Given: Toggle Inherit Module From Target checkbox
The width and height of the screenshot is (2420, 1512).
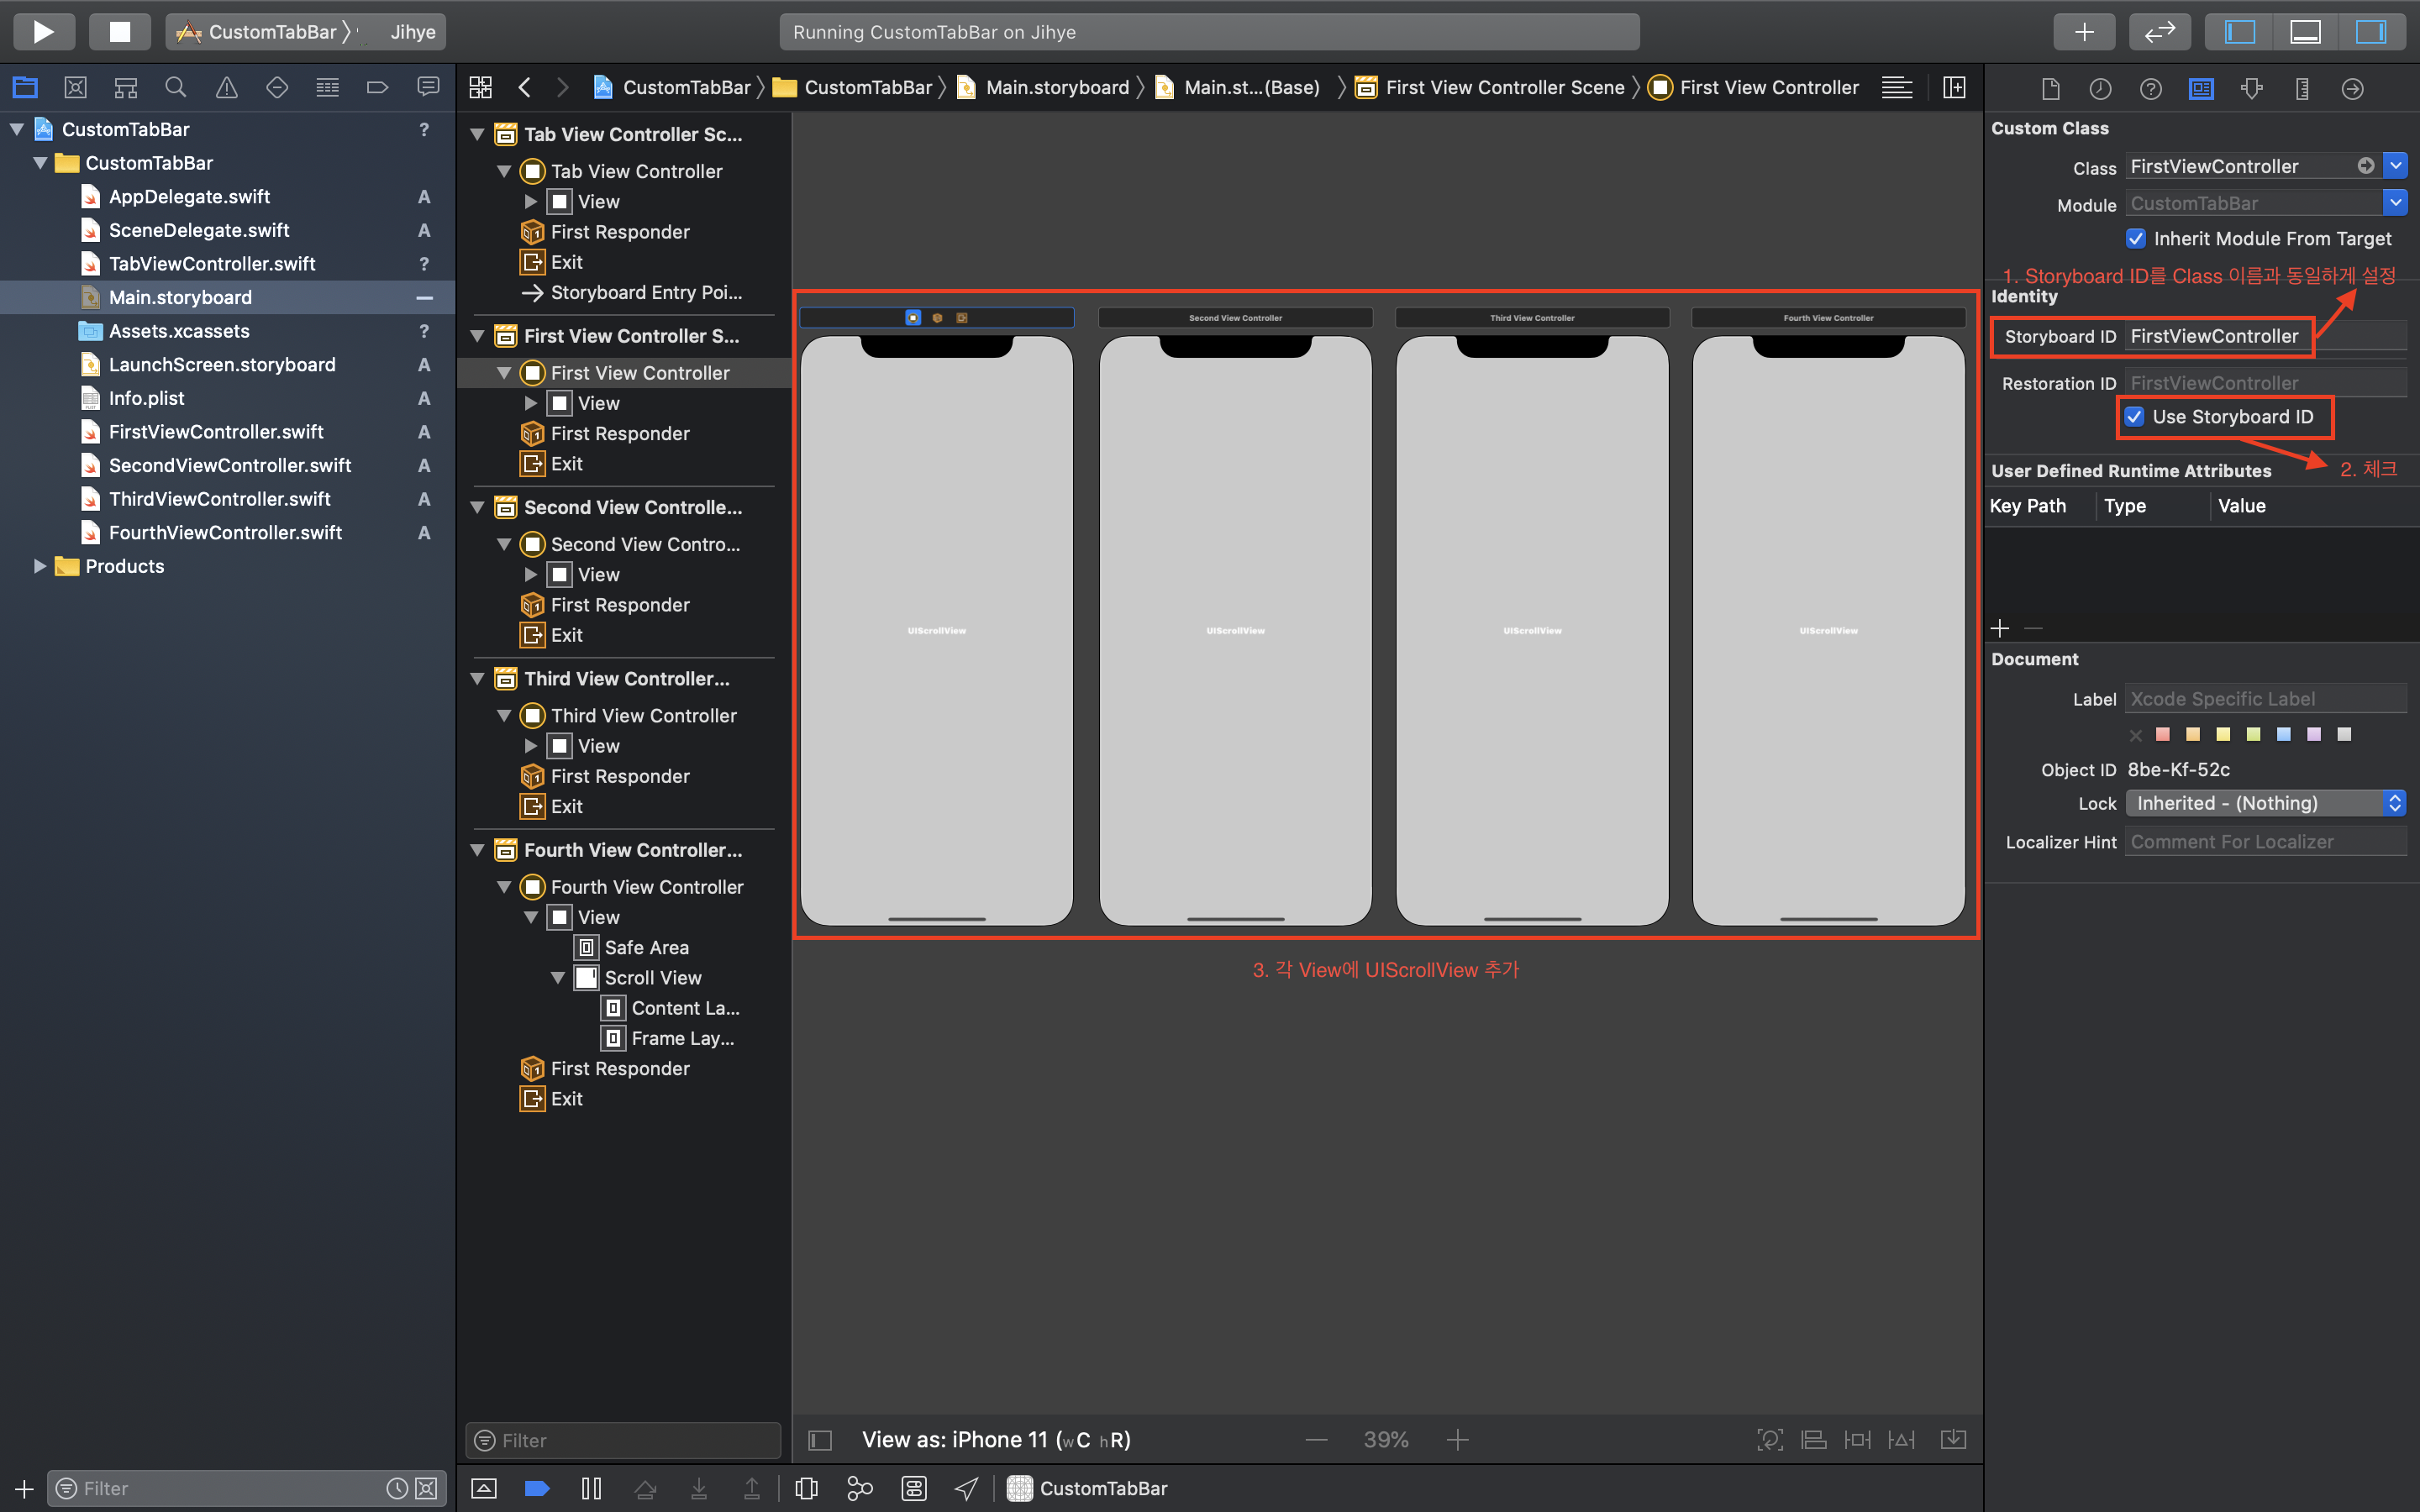Looking at the screenshot, I should coord(2136,239).
